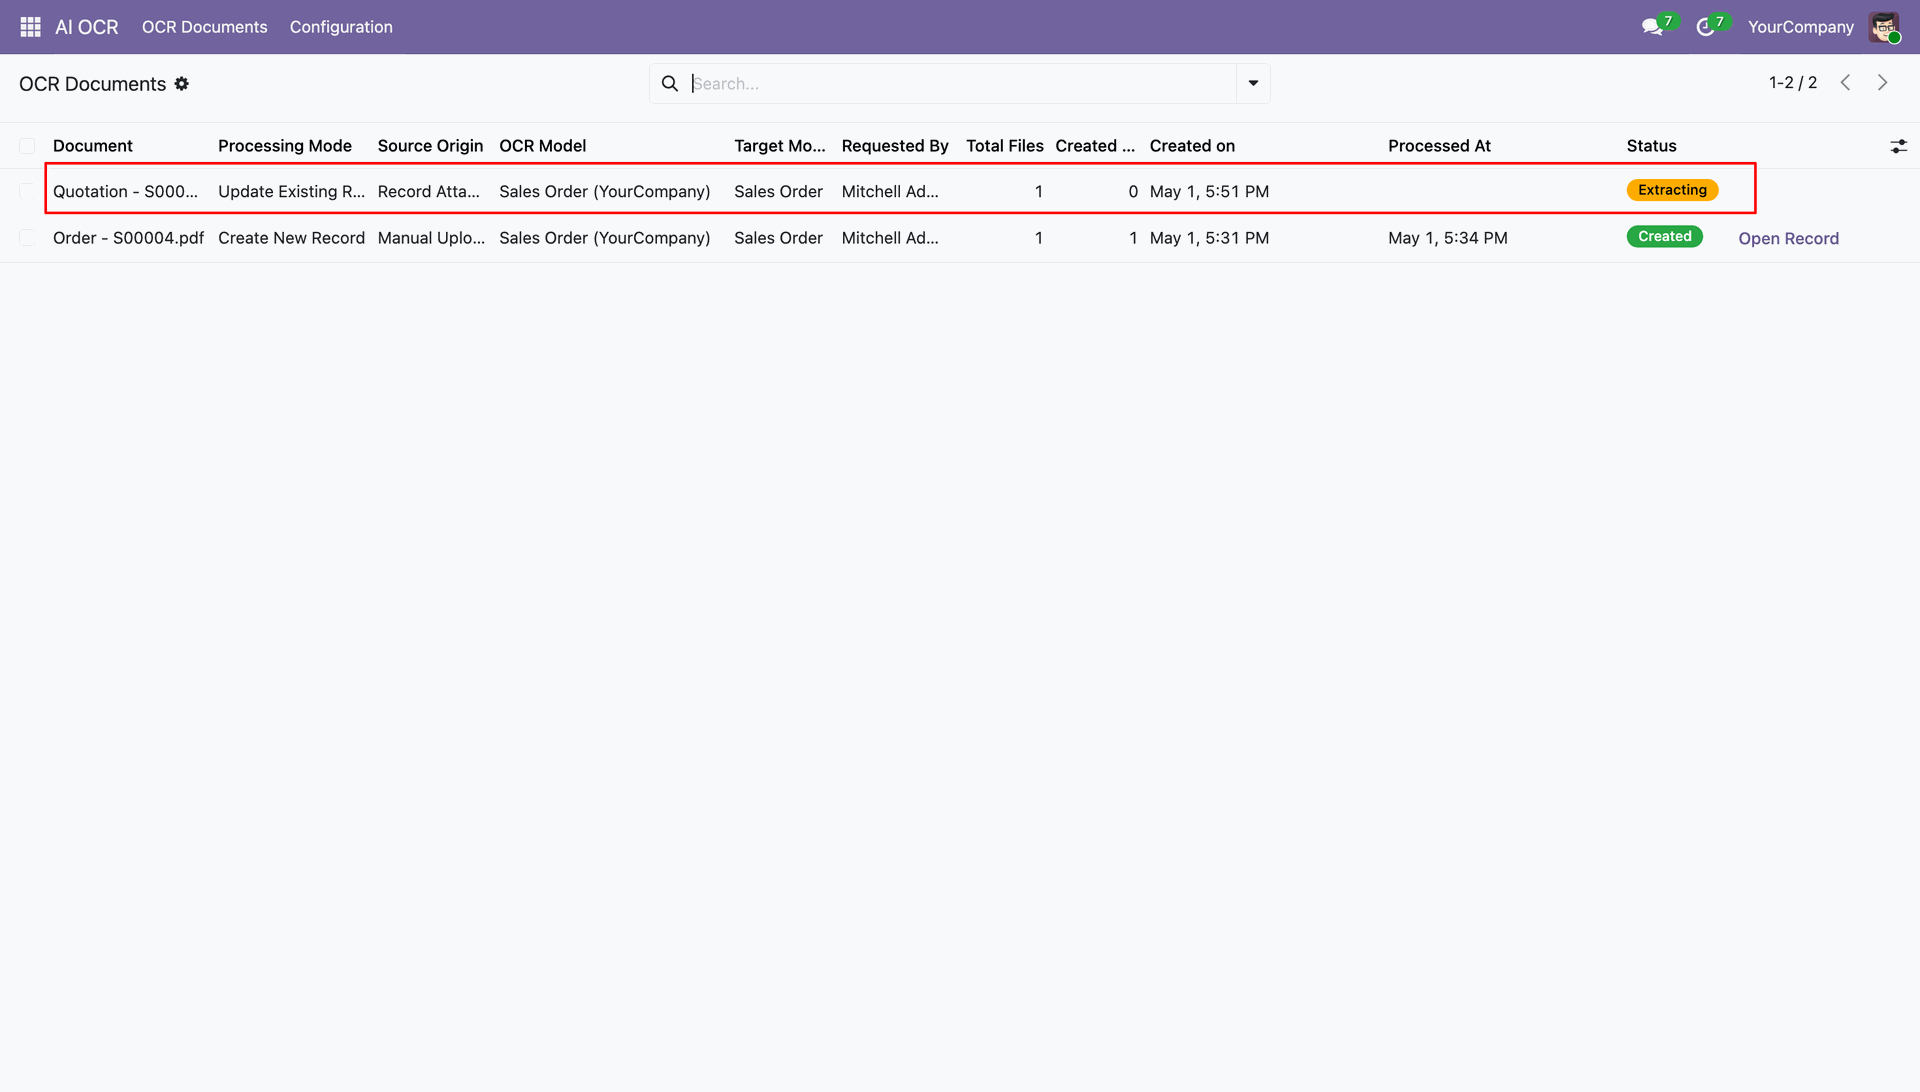This screenshot has width=1920, height=1092.
Task: Click the May 1, 5:34 PM processed cell
Action: pyautogui.click(x=1447, y=238)
